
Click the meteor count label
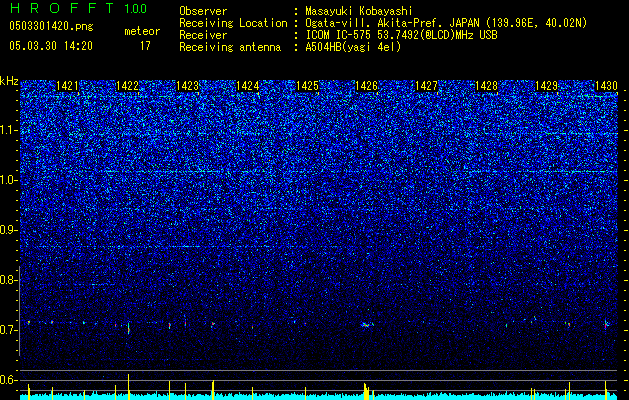coord(142,31)
